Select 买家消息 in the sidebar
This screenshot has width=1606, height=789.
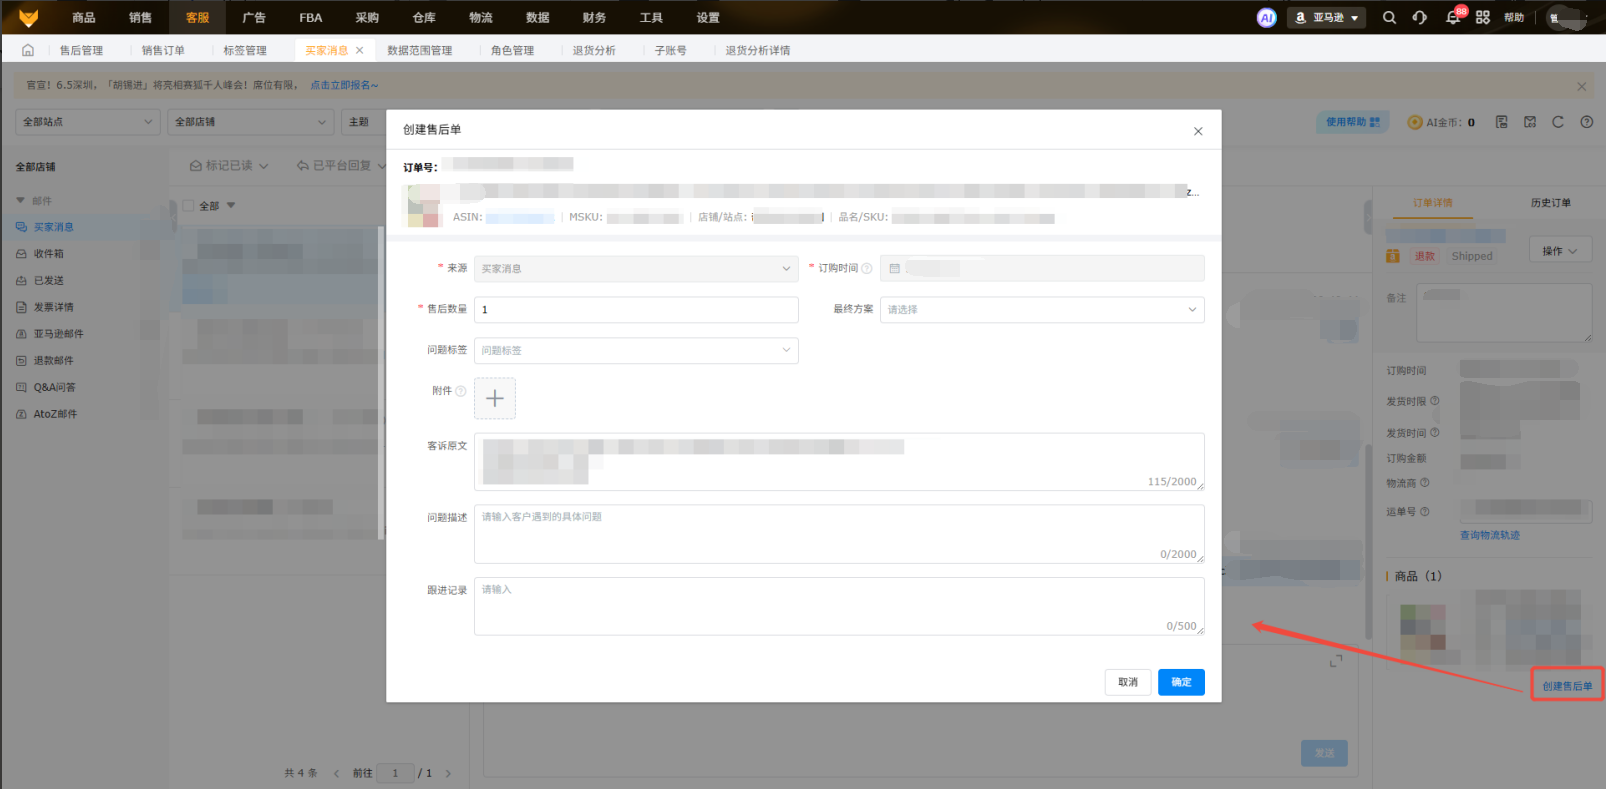coord(54,227)
